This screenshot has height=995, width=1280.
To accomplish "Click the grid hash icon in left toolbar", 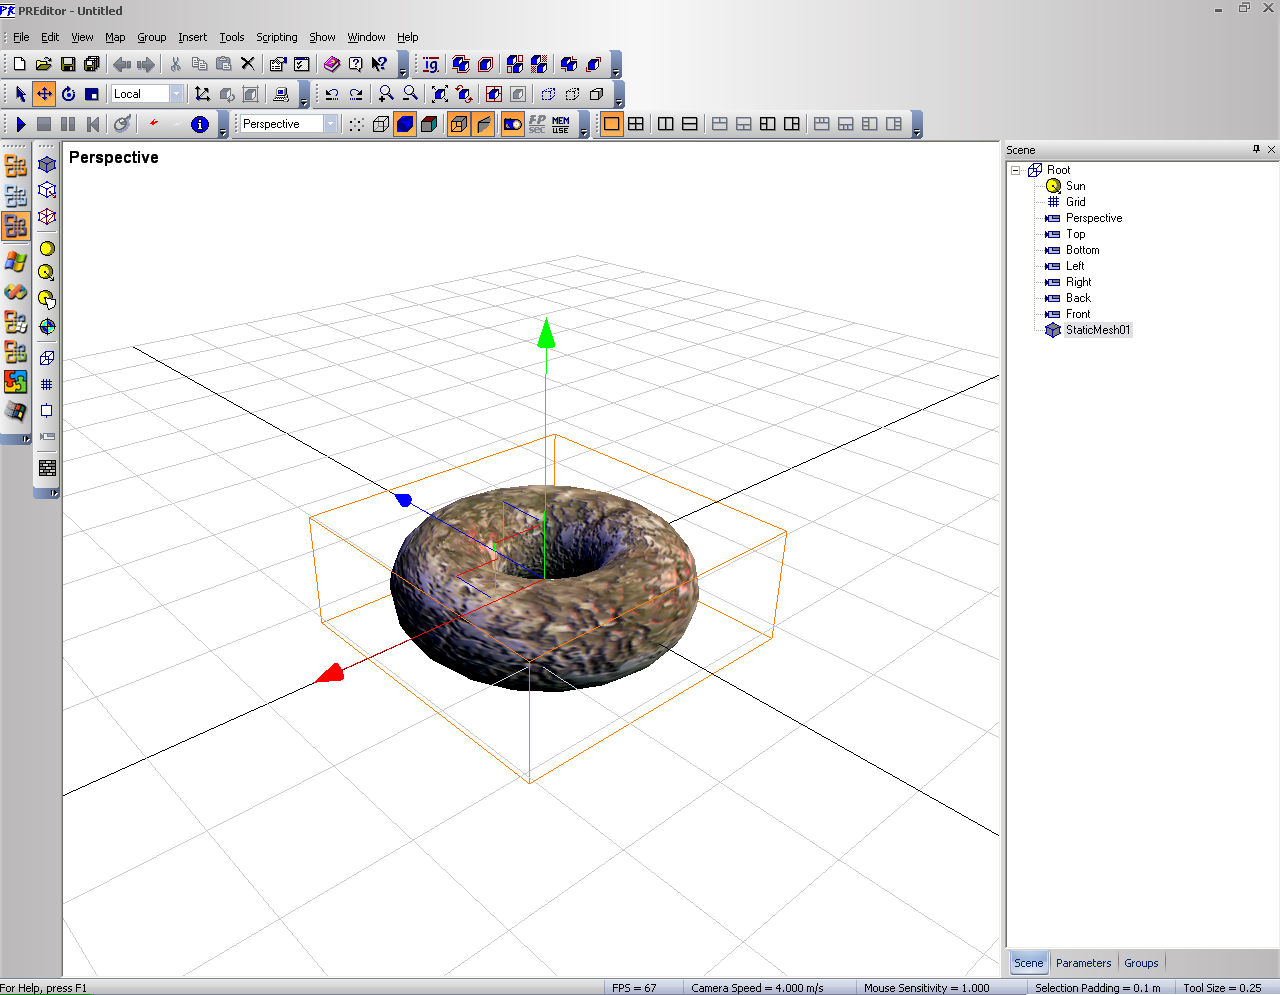I will [x=47, y=384].
